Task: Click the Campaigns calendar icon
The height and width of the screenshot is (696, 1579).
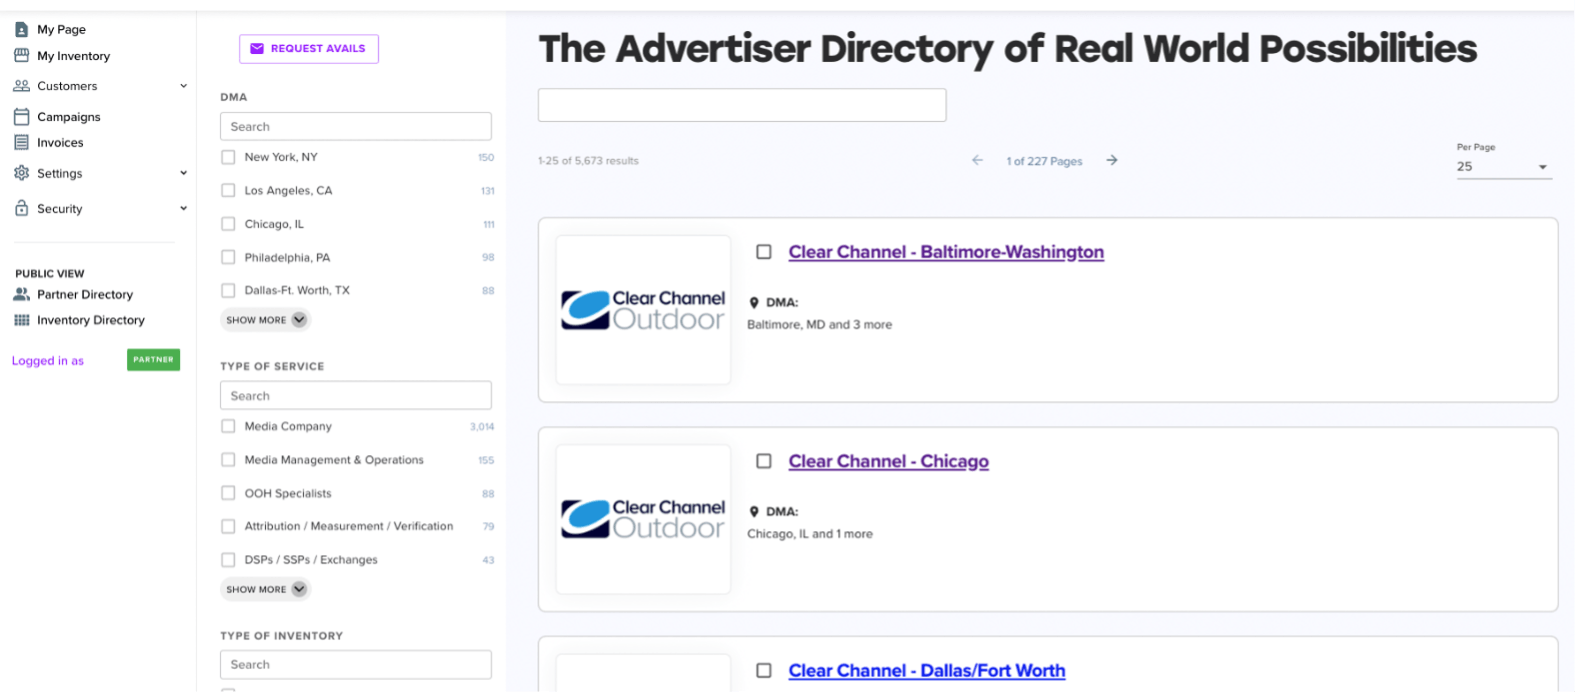Action: [21, 117]
